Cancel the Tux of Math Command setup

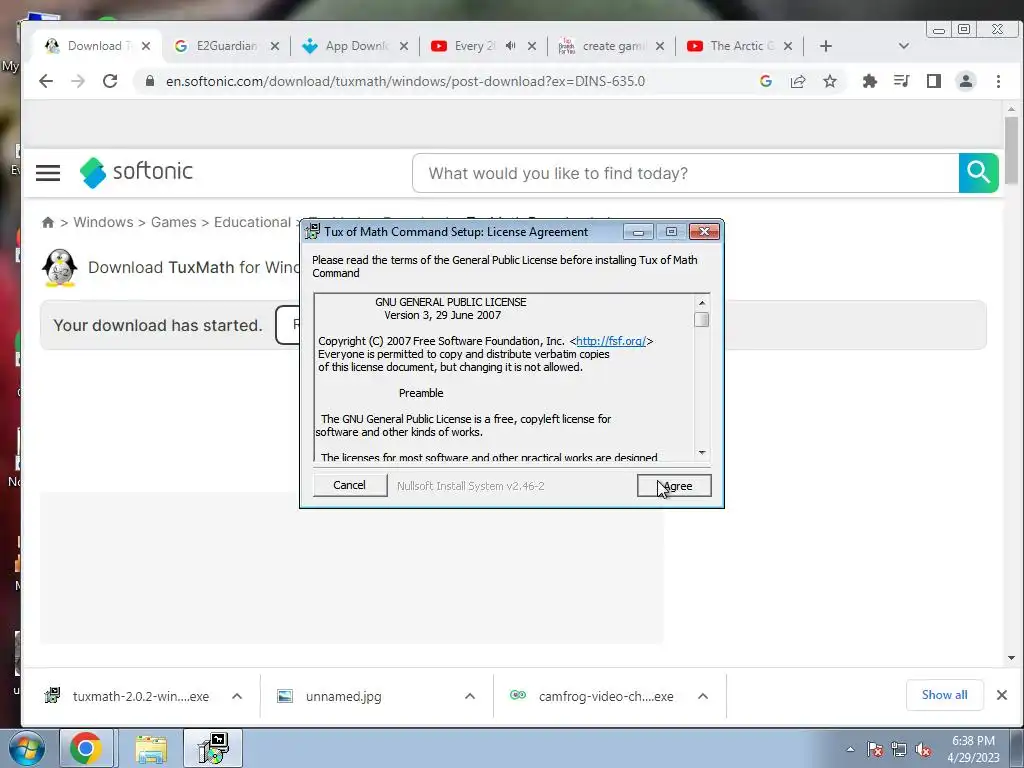coord(349,485)
